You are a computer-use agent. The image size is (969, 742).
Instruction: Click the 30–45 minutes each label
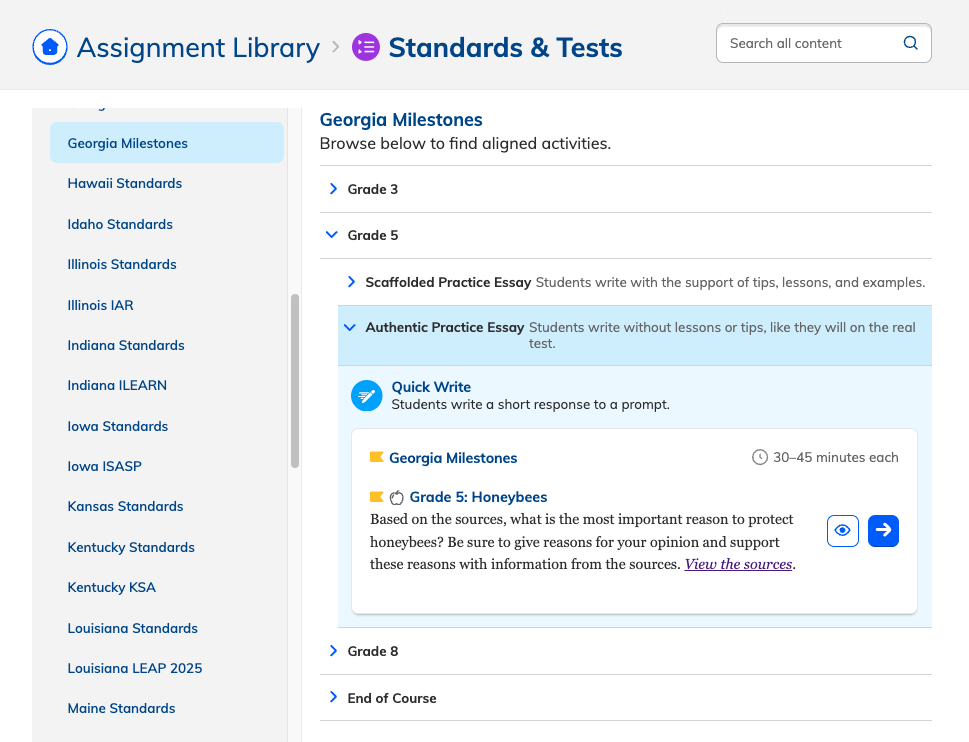[836, 457]
